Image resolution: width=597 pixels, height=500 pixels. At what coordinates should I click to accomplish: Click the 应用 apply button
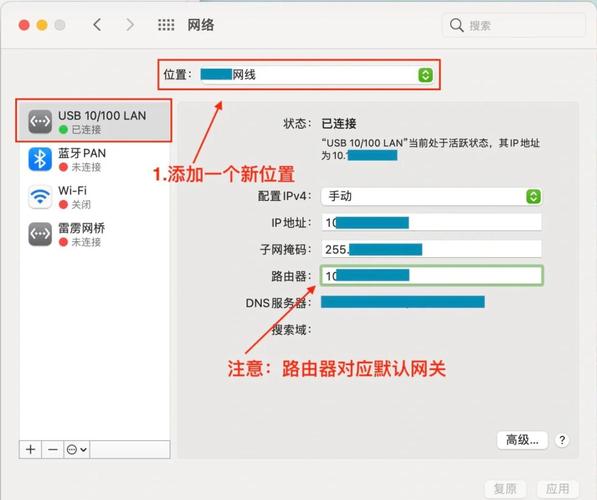(x=557, y=488)
